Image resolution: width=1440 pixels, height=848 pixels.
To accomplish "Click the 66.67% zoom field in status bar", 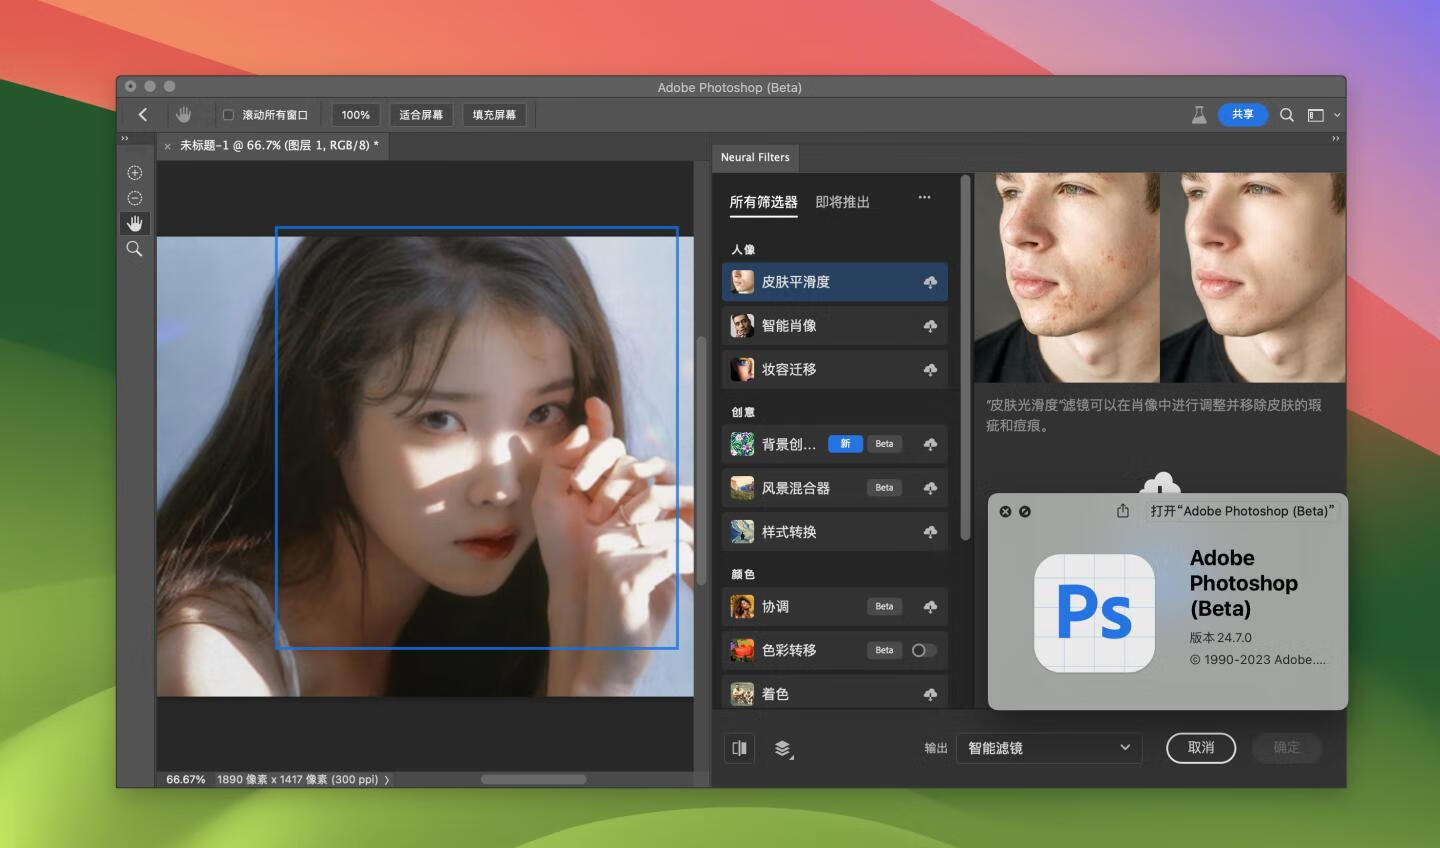I will [186, 779].
